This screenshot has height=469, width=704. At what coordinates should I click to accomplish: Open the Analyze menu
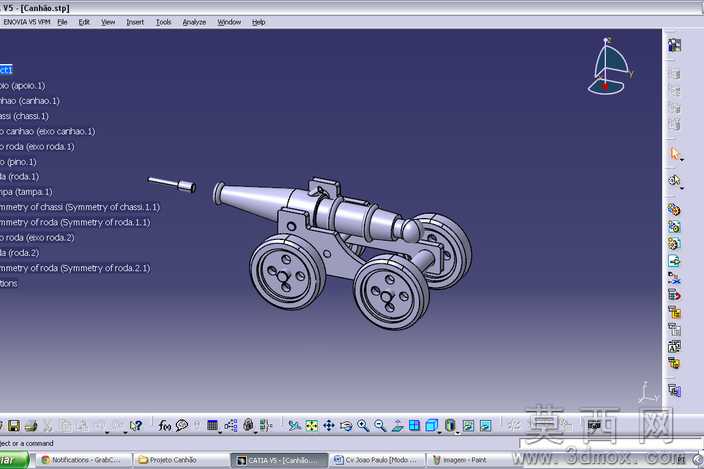point(194,22)
